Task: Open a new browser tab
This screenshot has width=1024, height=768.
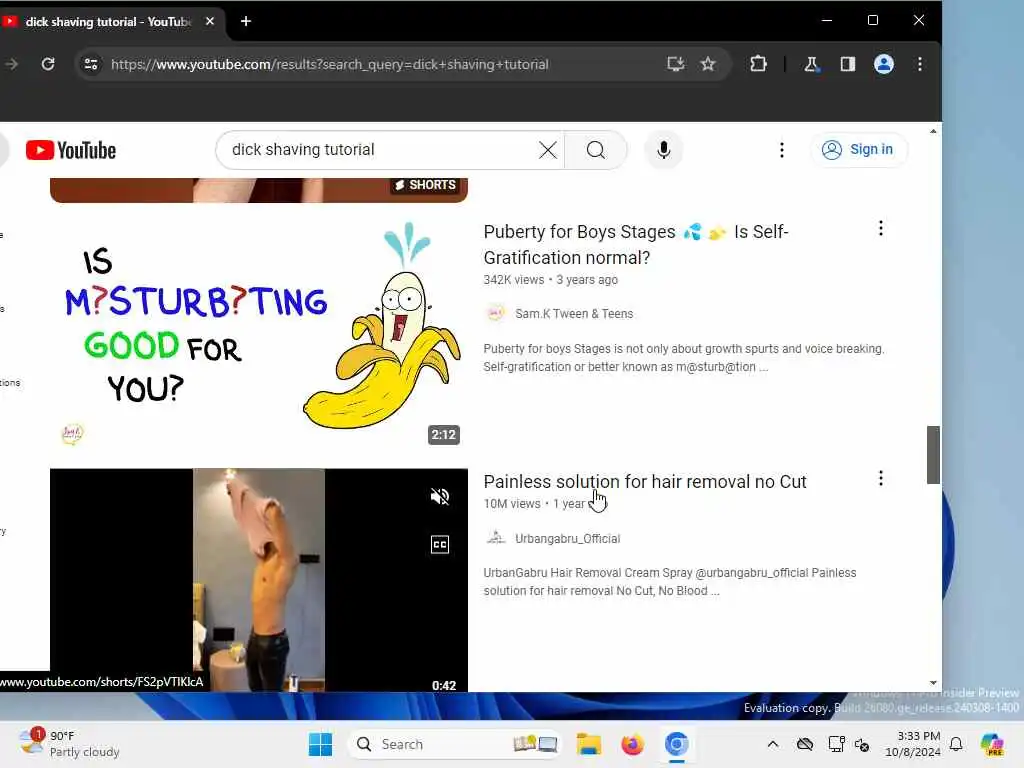Action: [246, 22]
